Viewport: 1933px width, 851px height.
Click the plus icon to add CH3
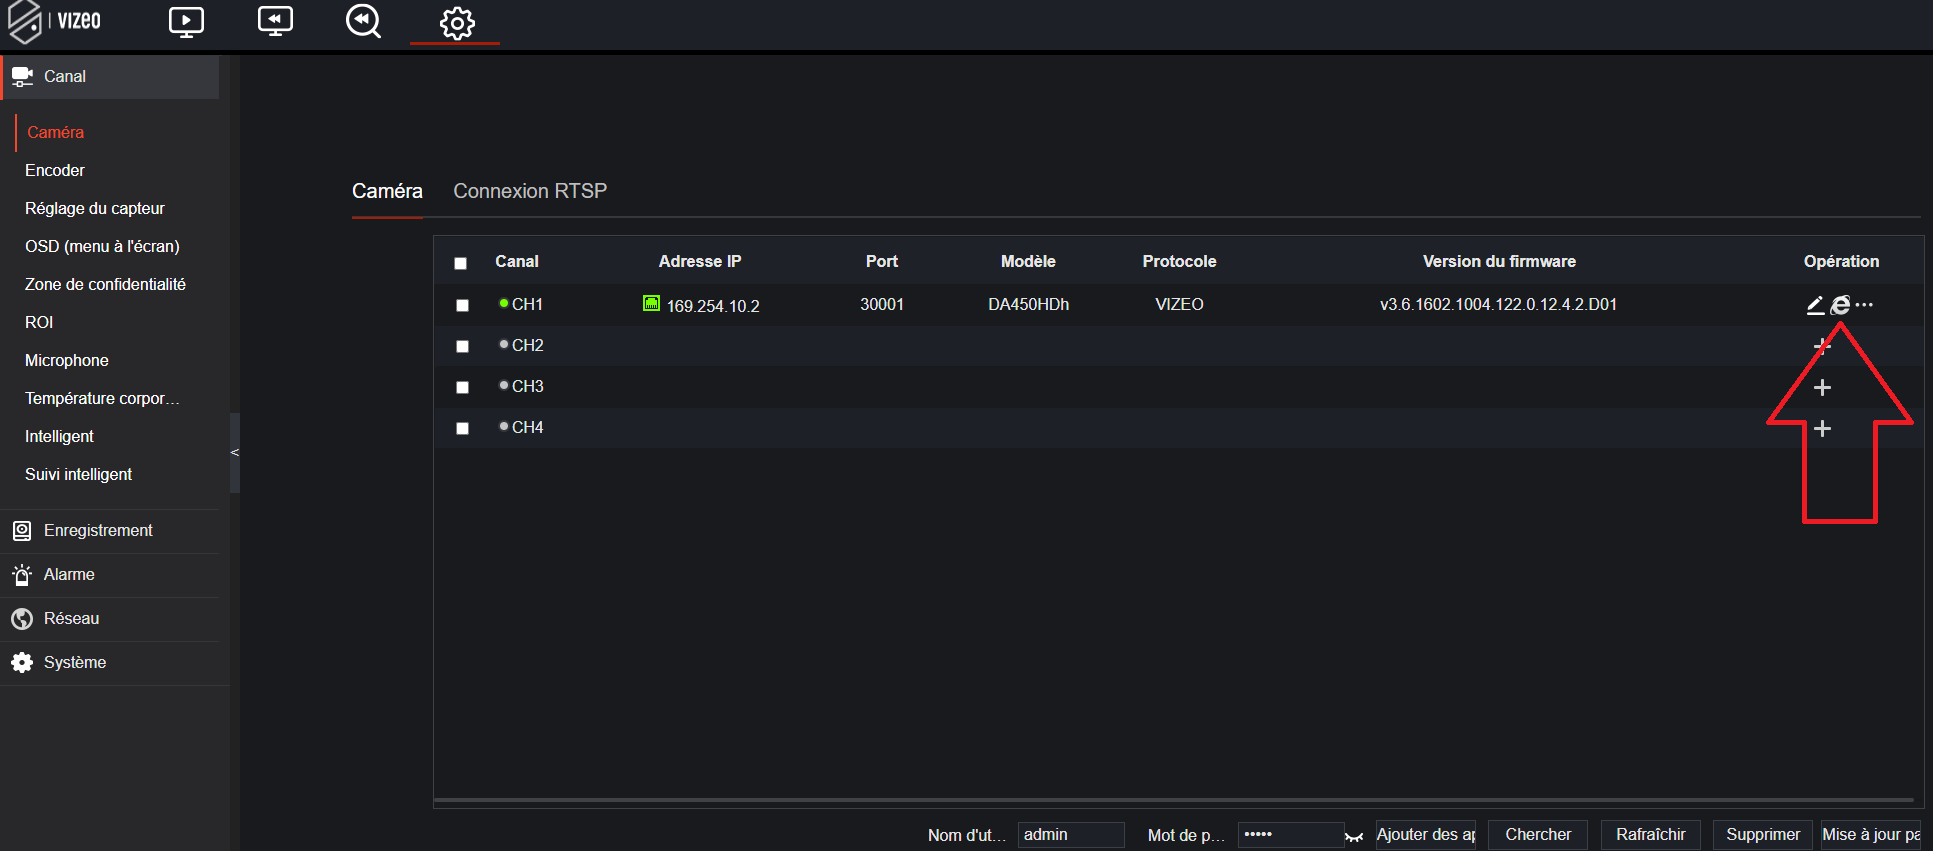[1822, 387]
